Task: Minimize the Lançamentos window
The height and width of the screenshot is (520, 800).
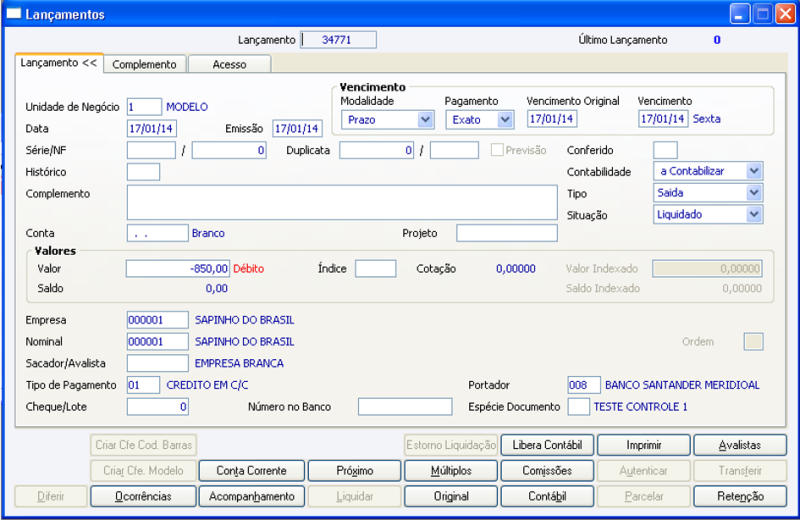Action: click(739, 14)
